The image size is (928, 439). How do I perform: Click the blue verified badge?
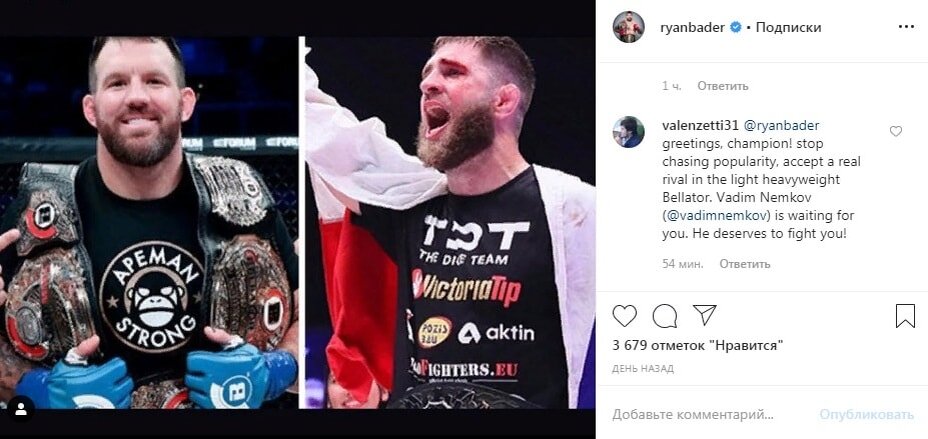pos(736,27)
